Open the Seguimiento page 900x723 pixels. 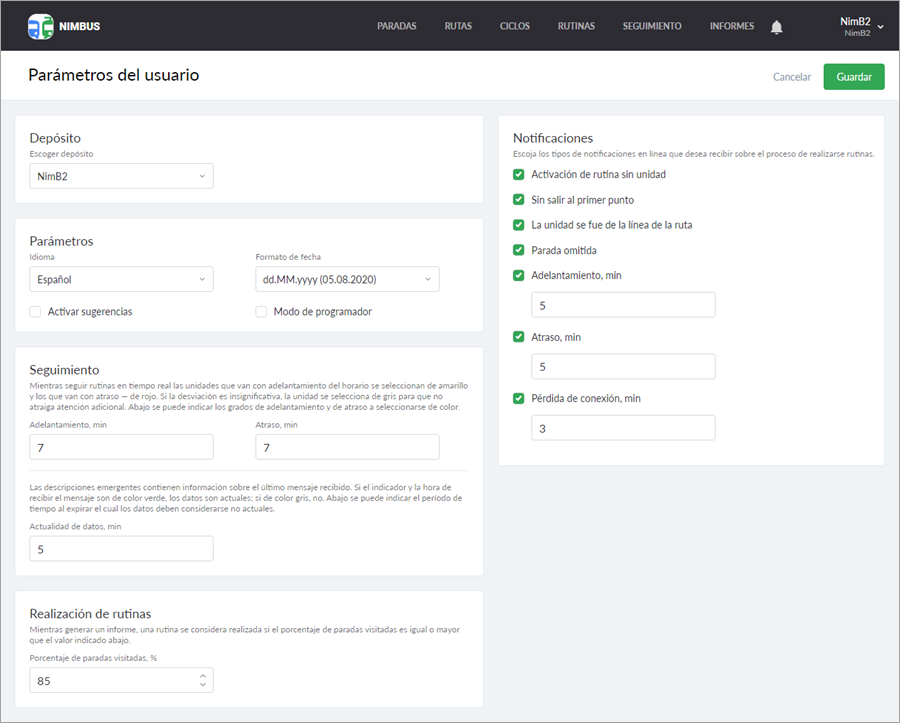click(x=651, y=26)
